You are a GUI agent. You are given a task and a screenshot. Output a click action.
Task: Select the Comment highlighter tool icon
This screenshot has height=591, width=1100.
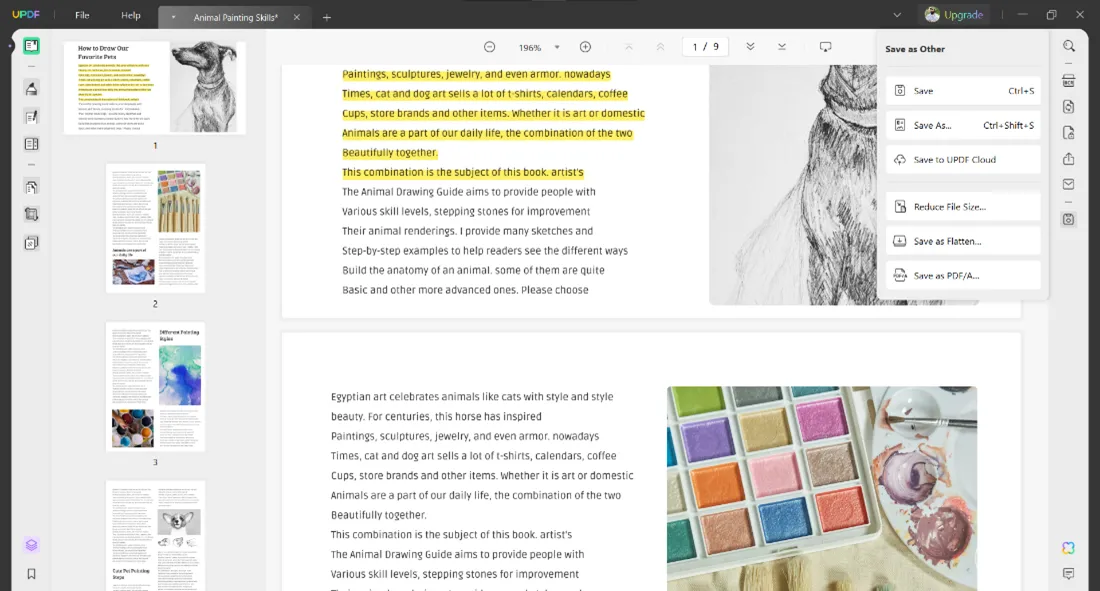pyautogui.click(x=31, y=88)
